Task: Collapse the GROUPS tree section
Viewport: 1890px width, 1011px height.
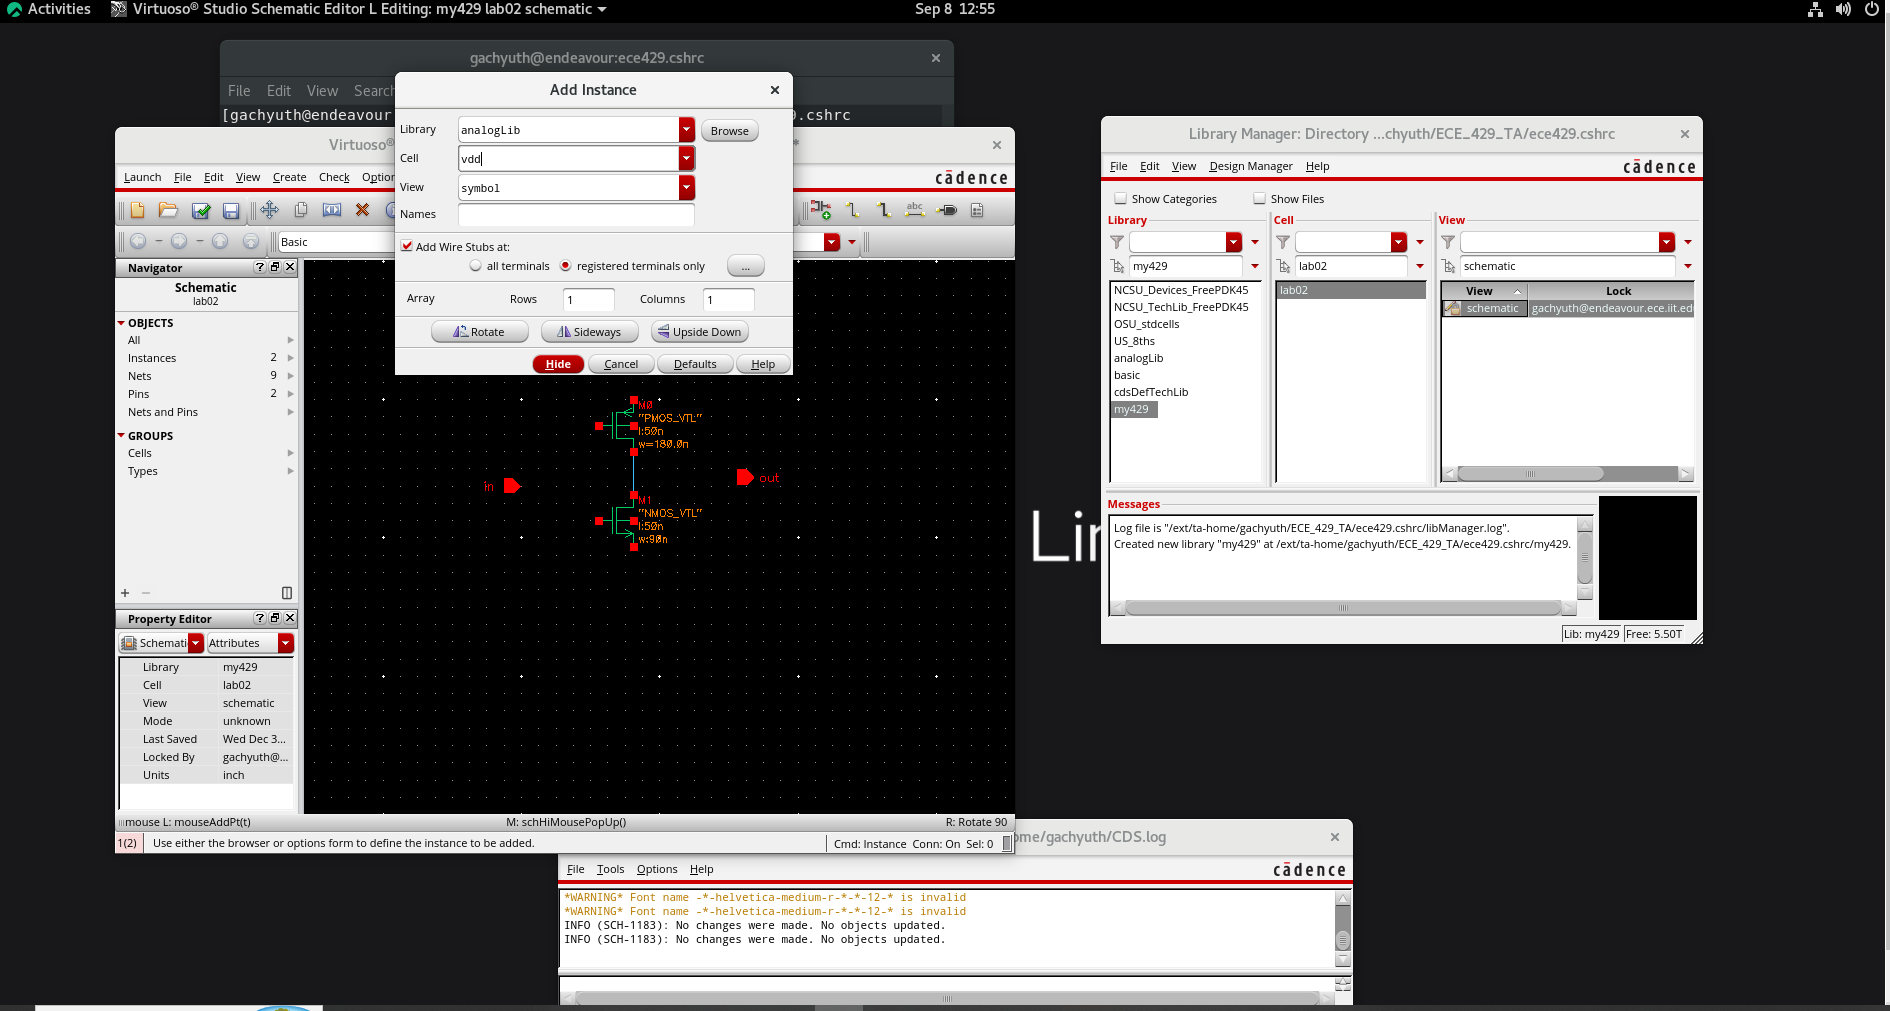Action: click(x=121, y=436)
